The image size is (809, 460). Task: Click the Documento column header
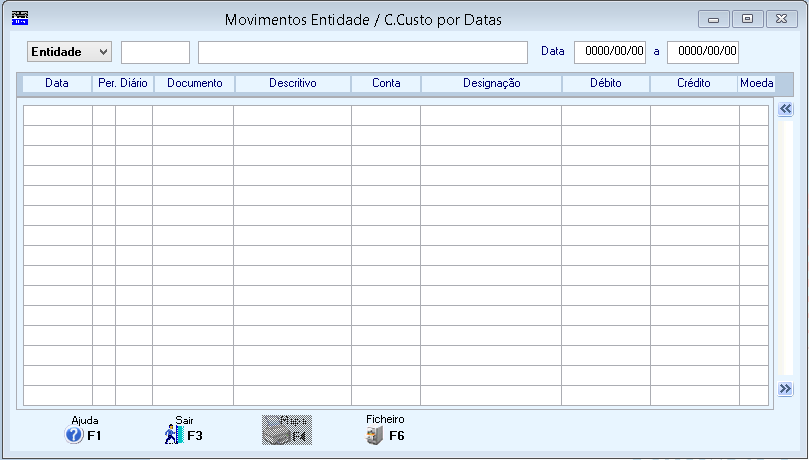point(194,84)
